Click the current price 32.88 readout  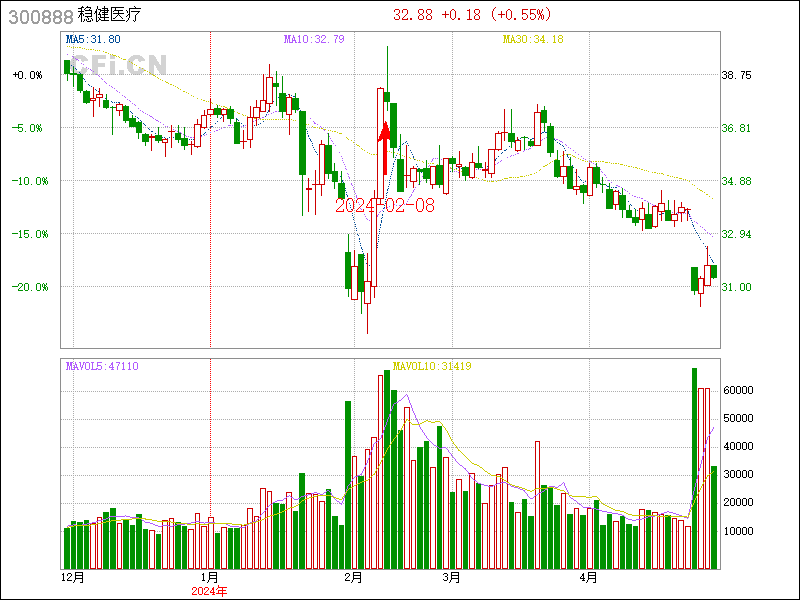point(413,15)
